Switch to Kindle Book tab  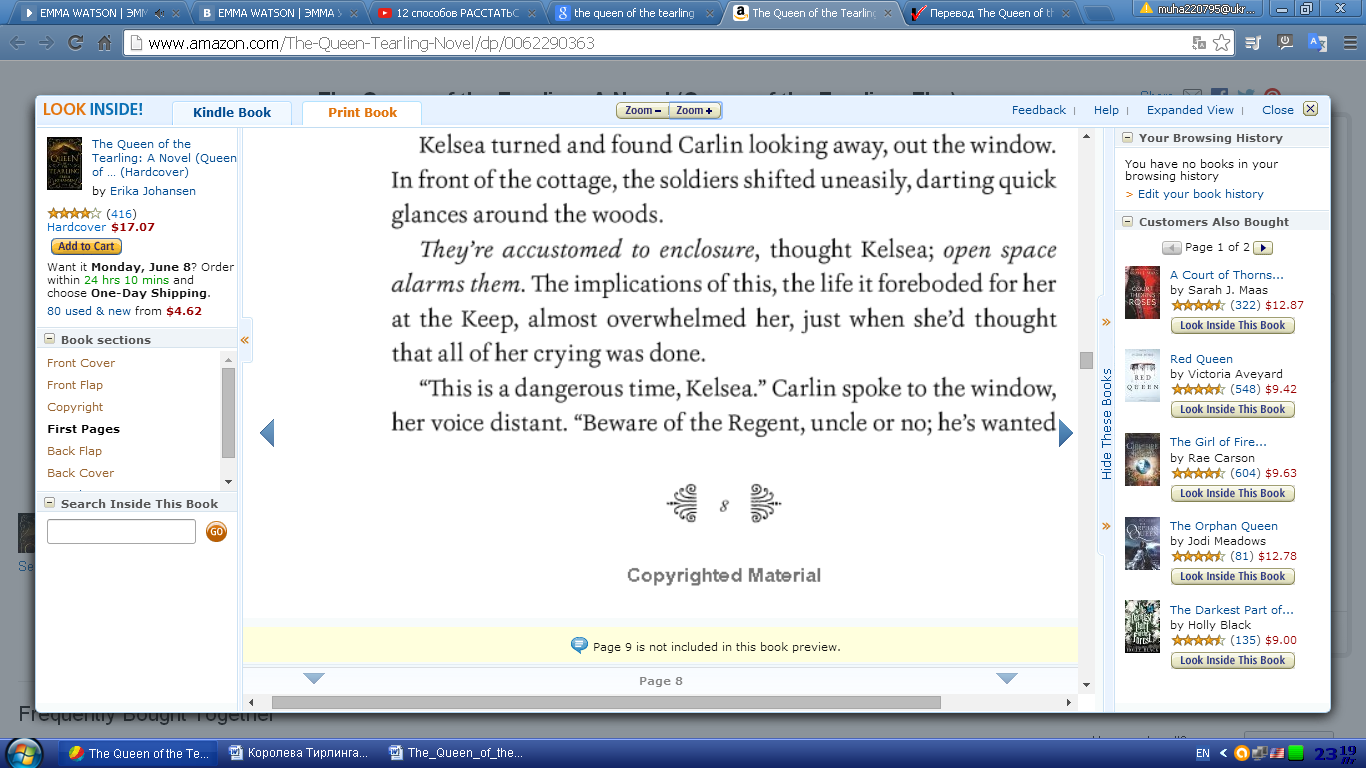click(232, 113)
